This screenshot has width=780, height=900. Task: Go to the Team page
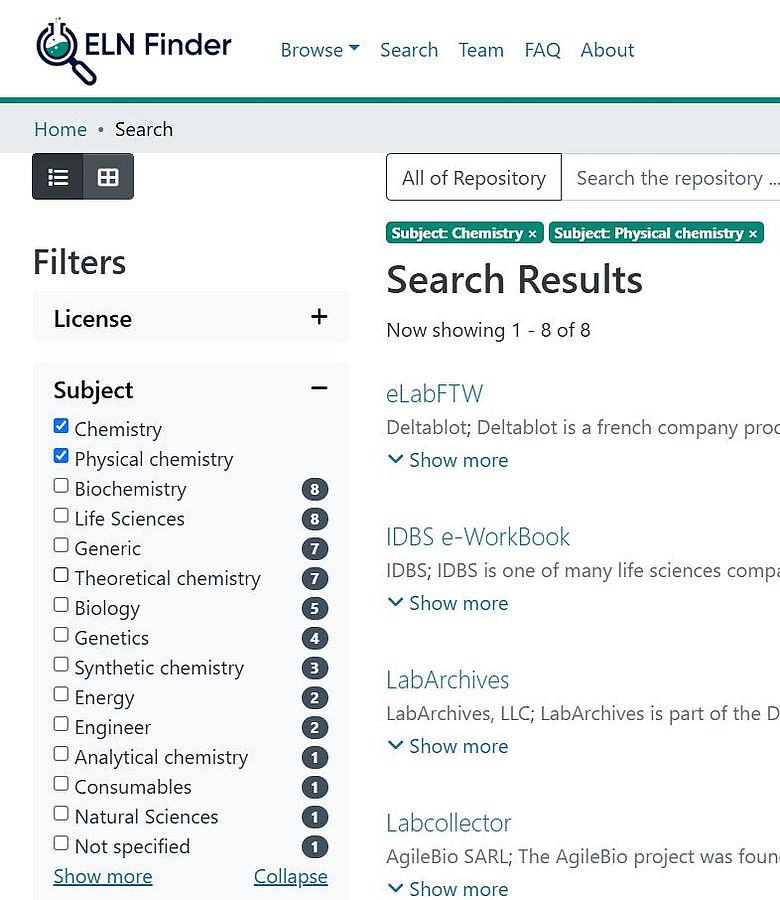click(x=480, y=50)
